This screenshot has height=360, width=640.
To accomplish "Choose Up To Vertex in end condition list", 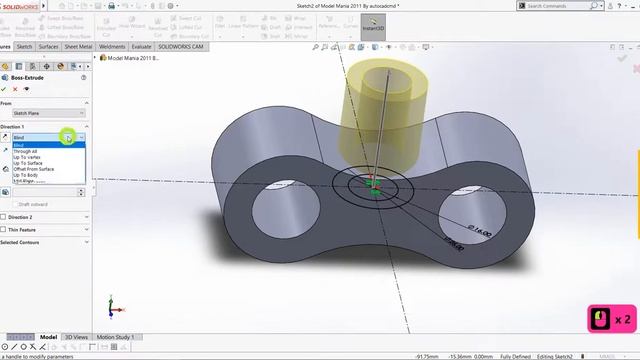I will pos(49,157).
